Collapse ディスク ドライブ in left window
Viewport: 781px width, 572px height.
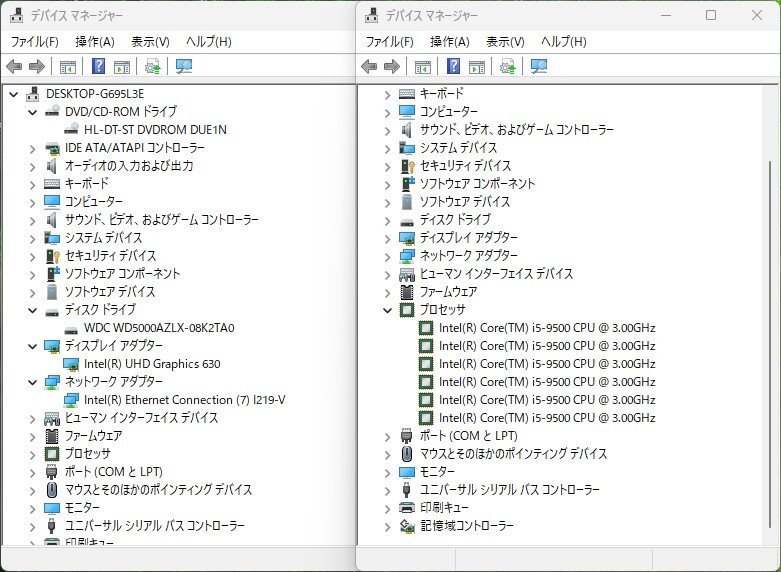click(x=33, y=310)
